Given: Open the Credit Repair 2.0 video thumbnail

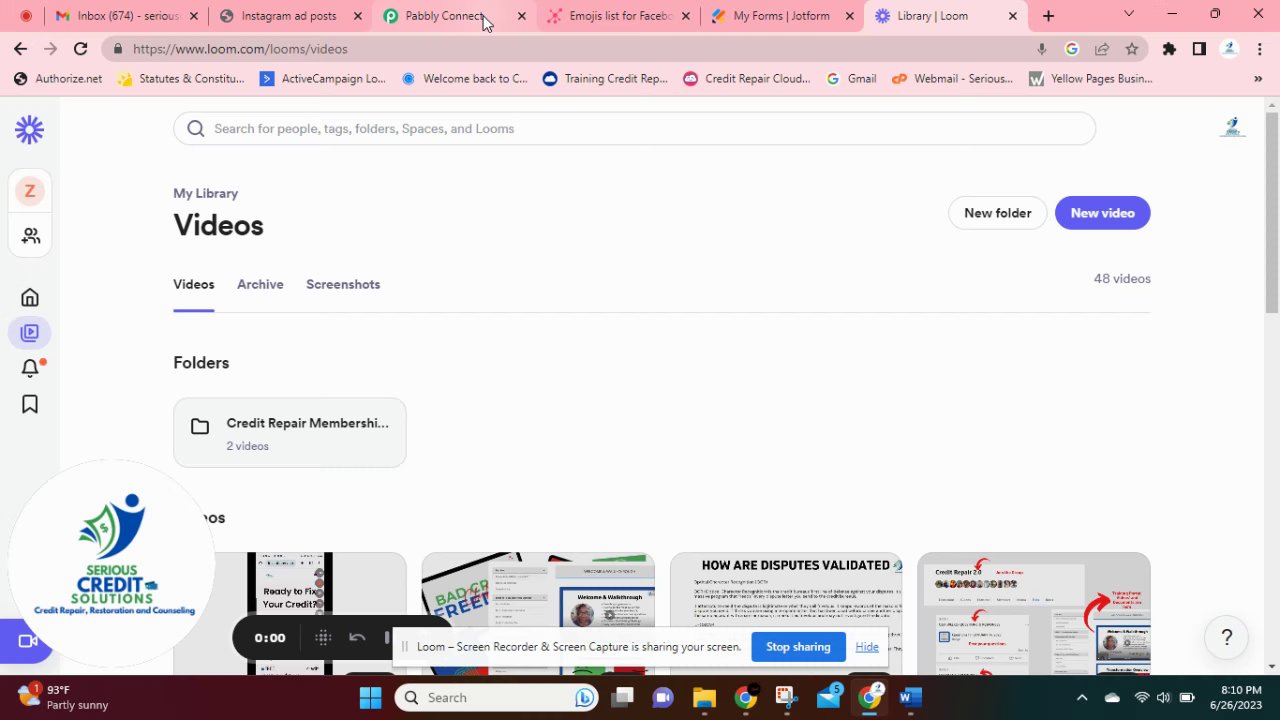Looking at the screenshot, I should (x=1034, y=613).
